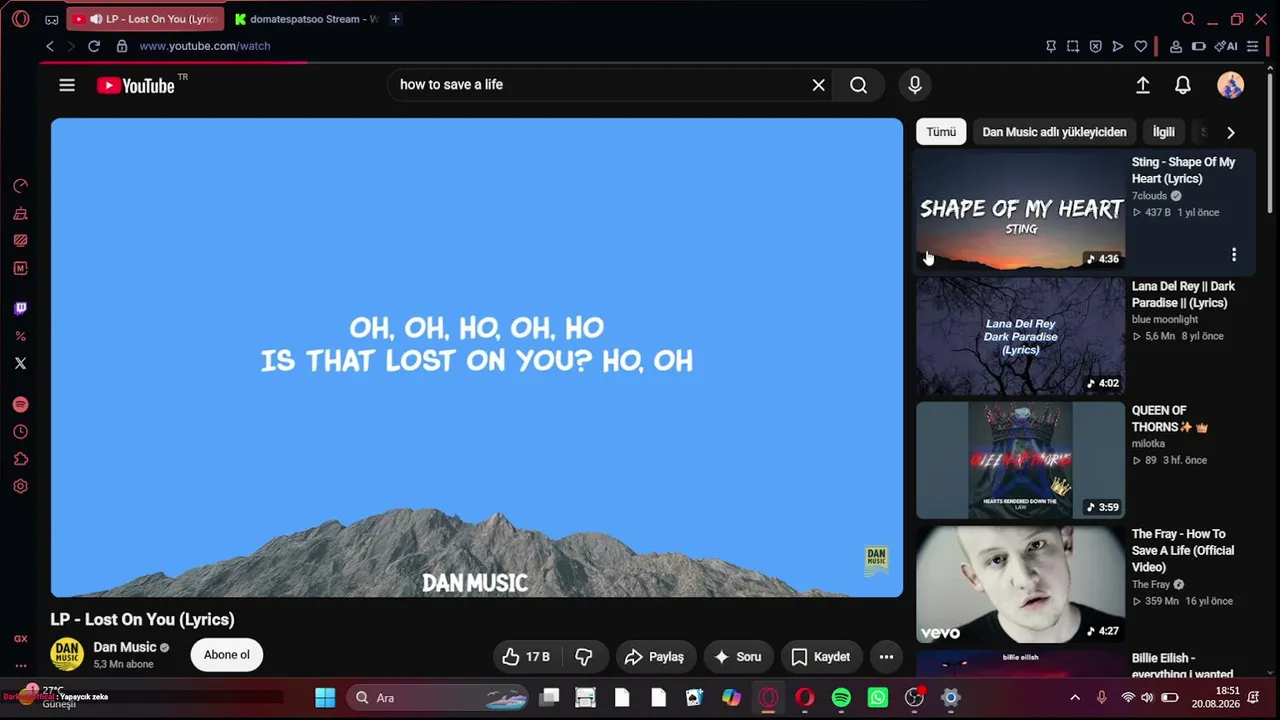Switch to the LP - Lost On You tab
The height and width of the screenshot is (720, 1280).
tap(146, 19)
